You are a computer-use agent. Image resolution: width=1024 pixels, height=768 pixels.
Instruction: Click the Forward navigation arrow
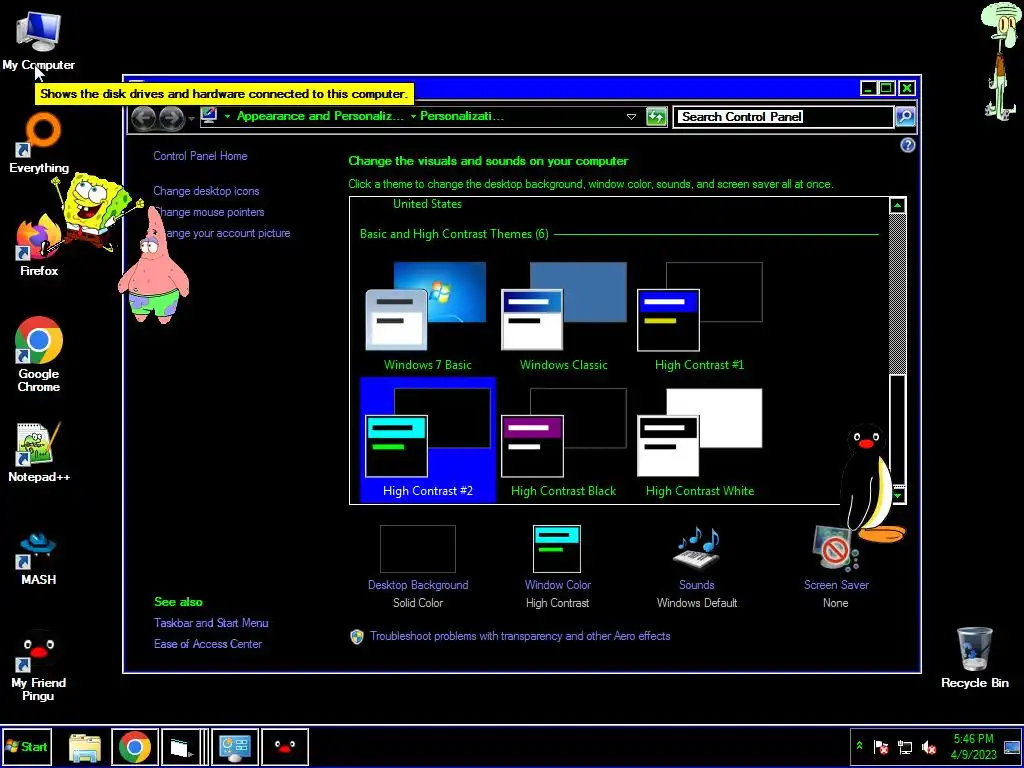[171, 118]
